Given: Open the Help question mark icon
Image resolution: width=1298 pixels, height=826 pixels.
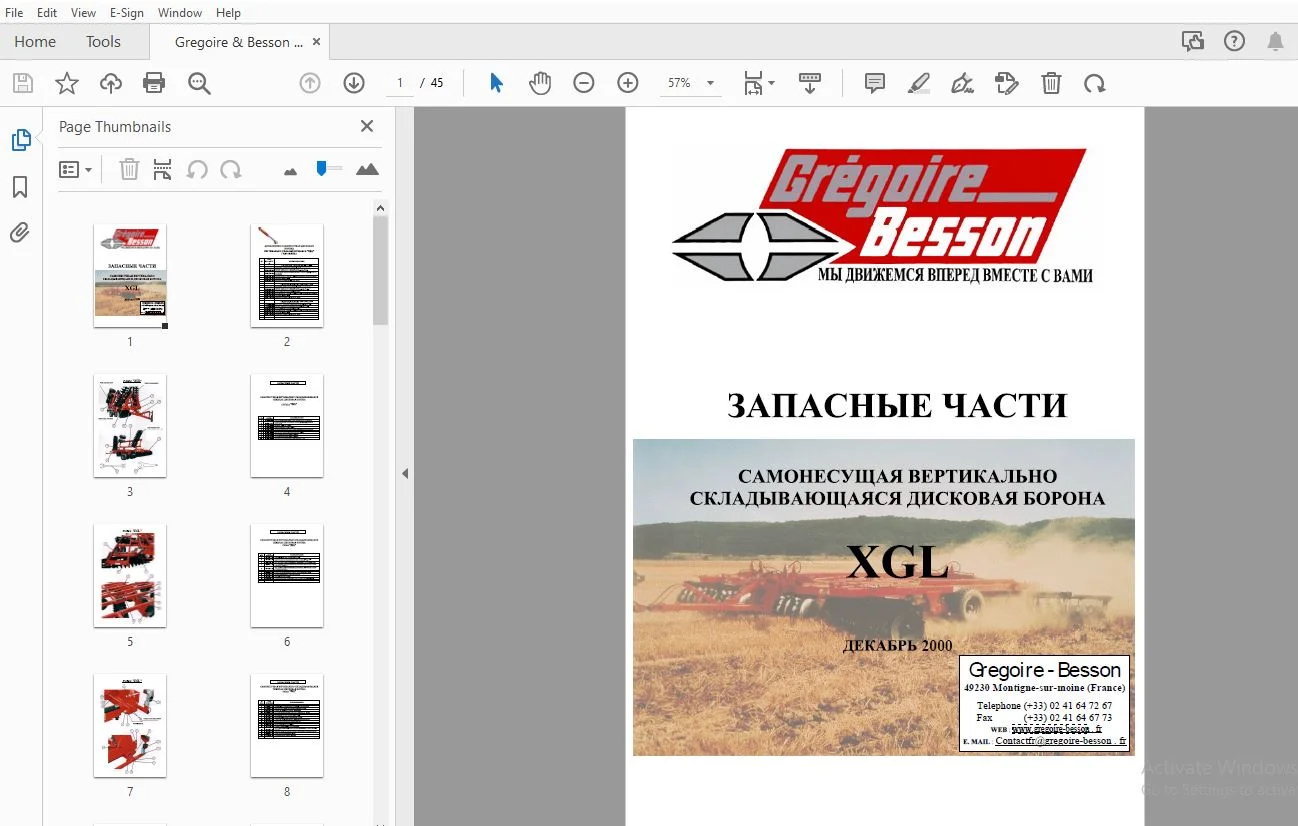Looking at the screenshot, I should point(1234,42).
